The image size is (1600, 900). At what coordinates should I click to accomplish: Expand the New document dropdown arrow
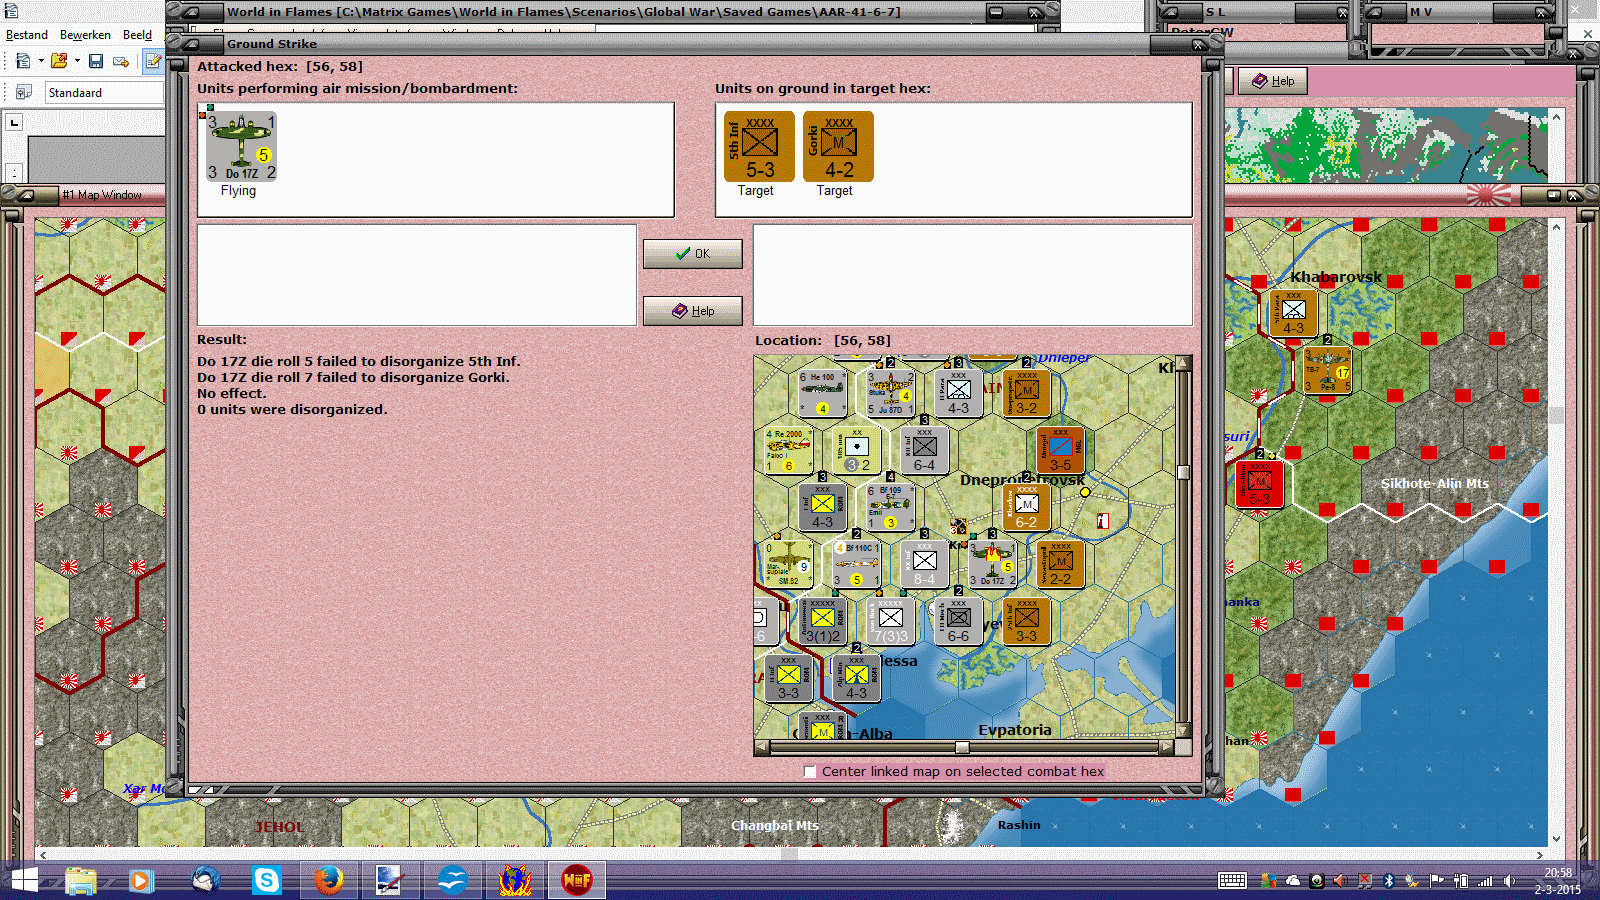coord(41,61)
